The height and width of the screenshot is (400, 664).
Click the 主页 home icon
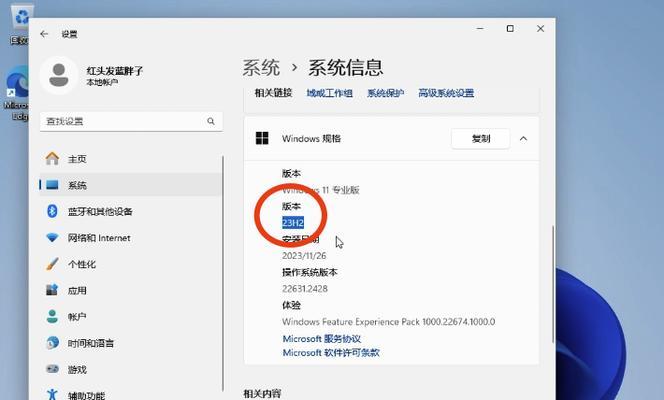[52, 159]
